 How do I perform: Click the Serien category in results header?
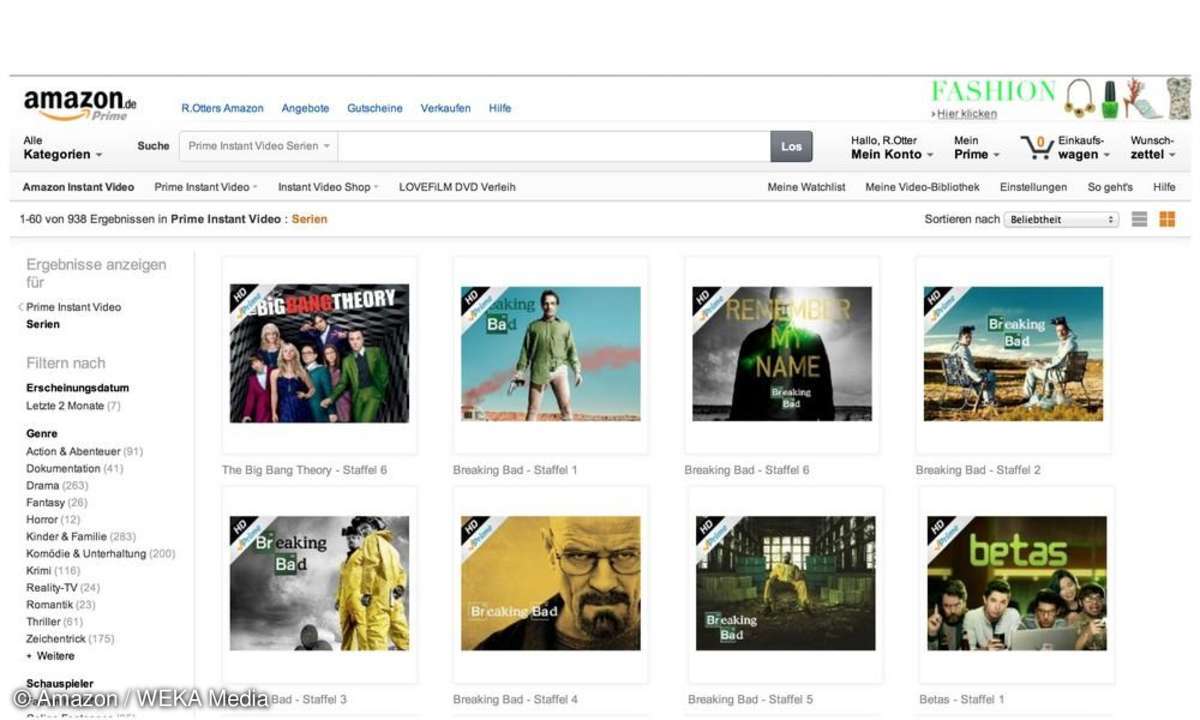point(309,219)
